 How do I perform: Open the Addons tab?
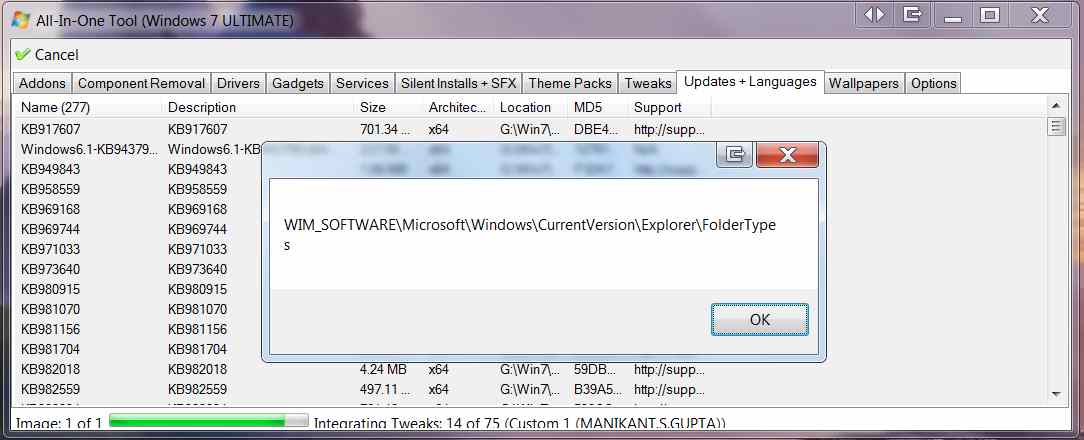click(x=42, y=83)
